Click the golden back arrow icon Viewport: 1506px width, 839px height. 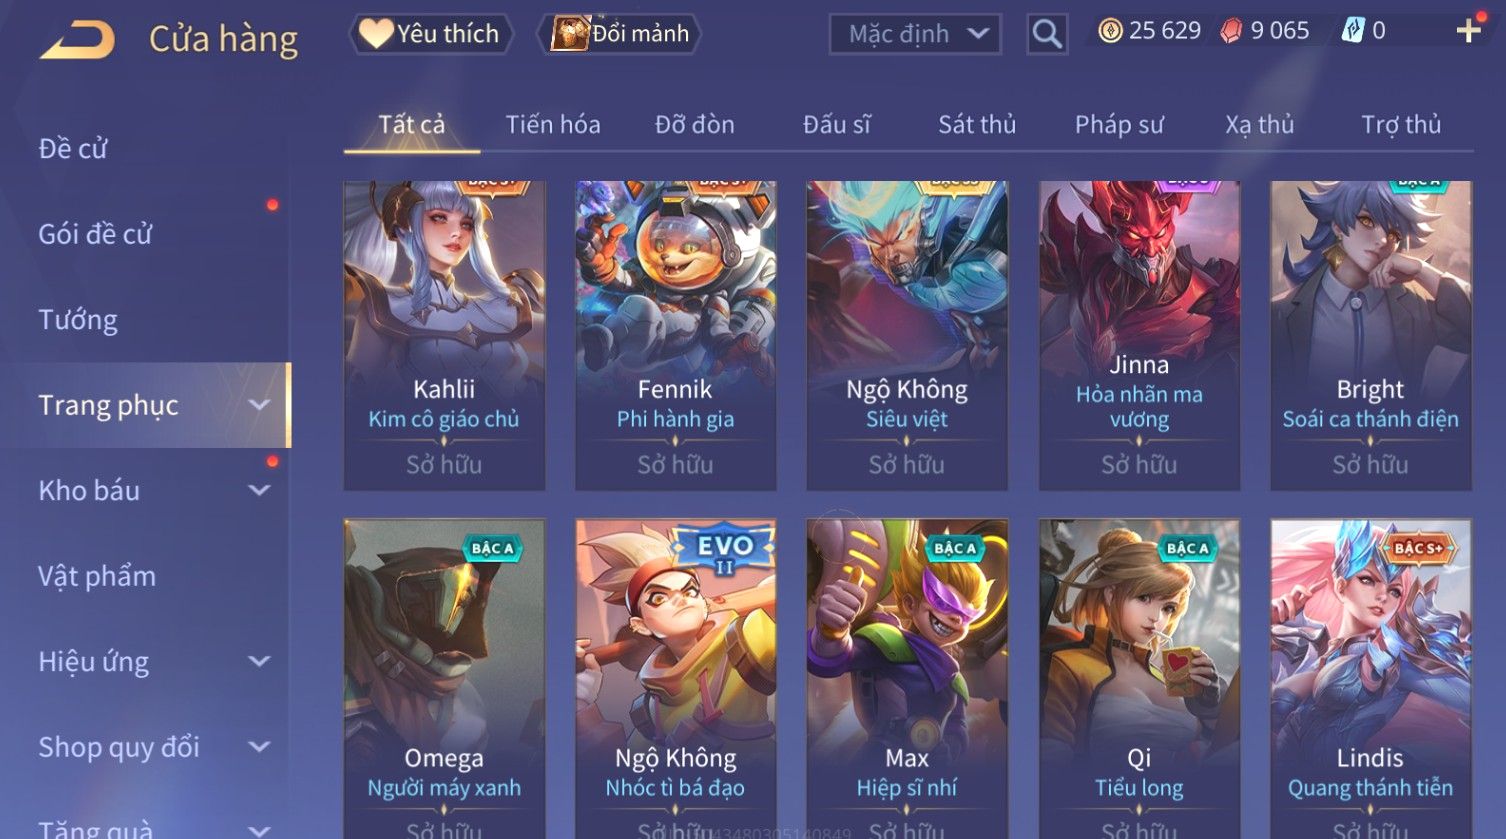pyautogui.click(x=77, y=39)
